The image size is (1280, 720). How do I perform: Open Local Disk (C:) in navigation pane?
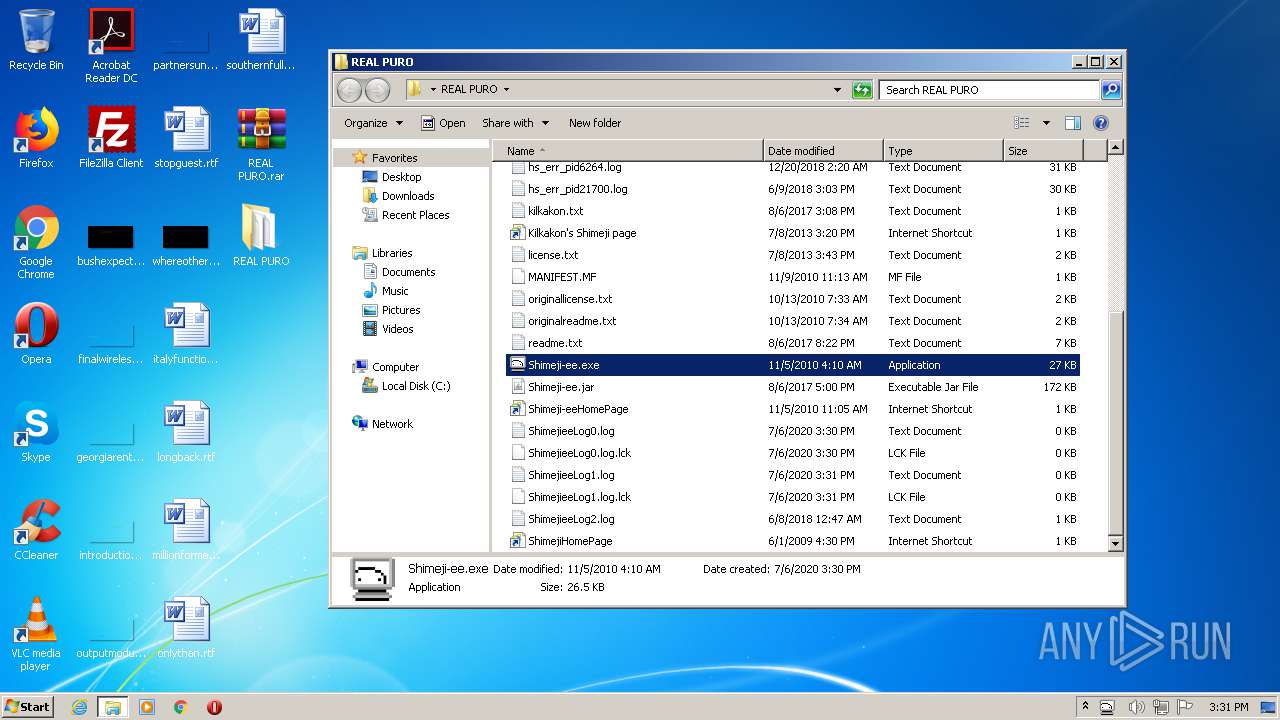(416, 386)
